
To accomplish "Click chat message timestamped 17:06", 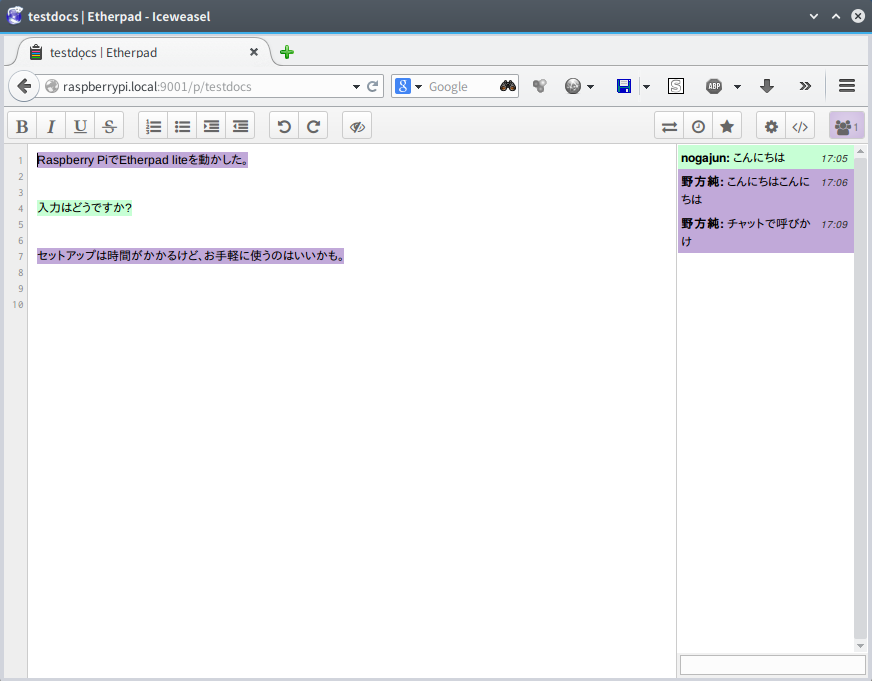I will click(x=766, y=190).
